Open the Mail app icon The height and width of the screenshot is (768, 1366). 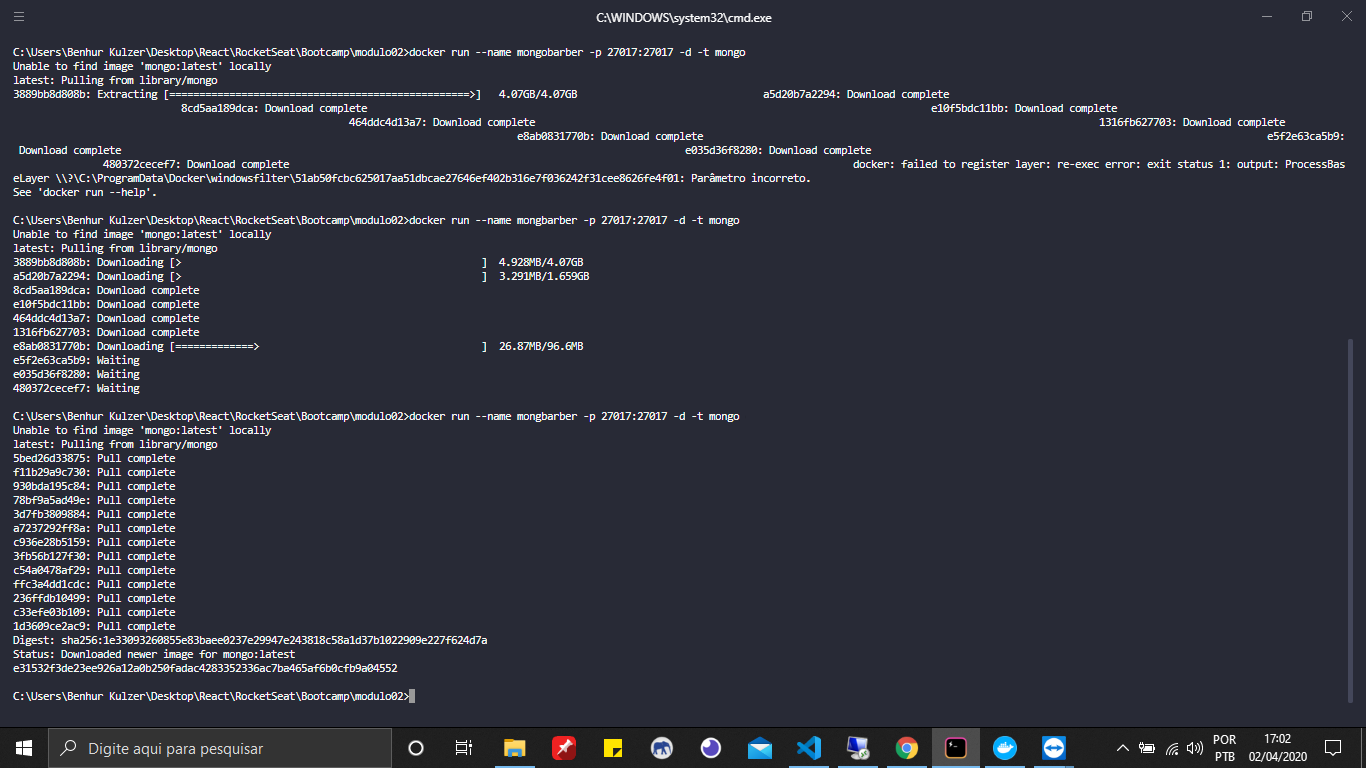[x=759, y=748]
